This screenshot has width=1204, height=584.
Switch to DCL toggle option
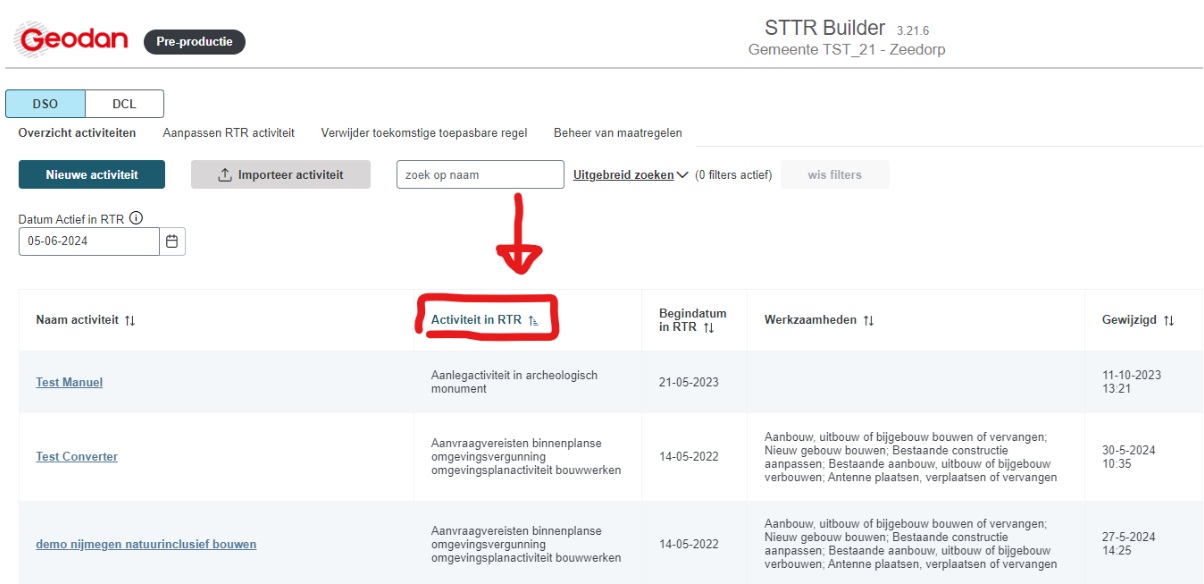tap(124, 104)
